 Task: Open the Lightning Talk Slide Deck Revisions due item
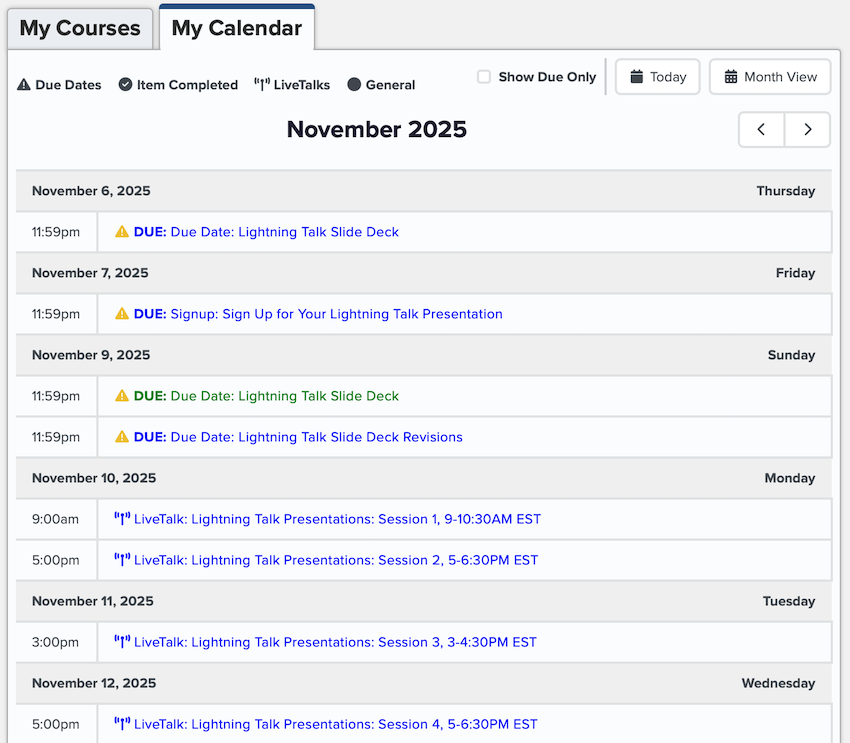point(314,437)
